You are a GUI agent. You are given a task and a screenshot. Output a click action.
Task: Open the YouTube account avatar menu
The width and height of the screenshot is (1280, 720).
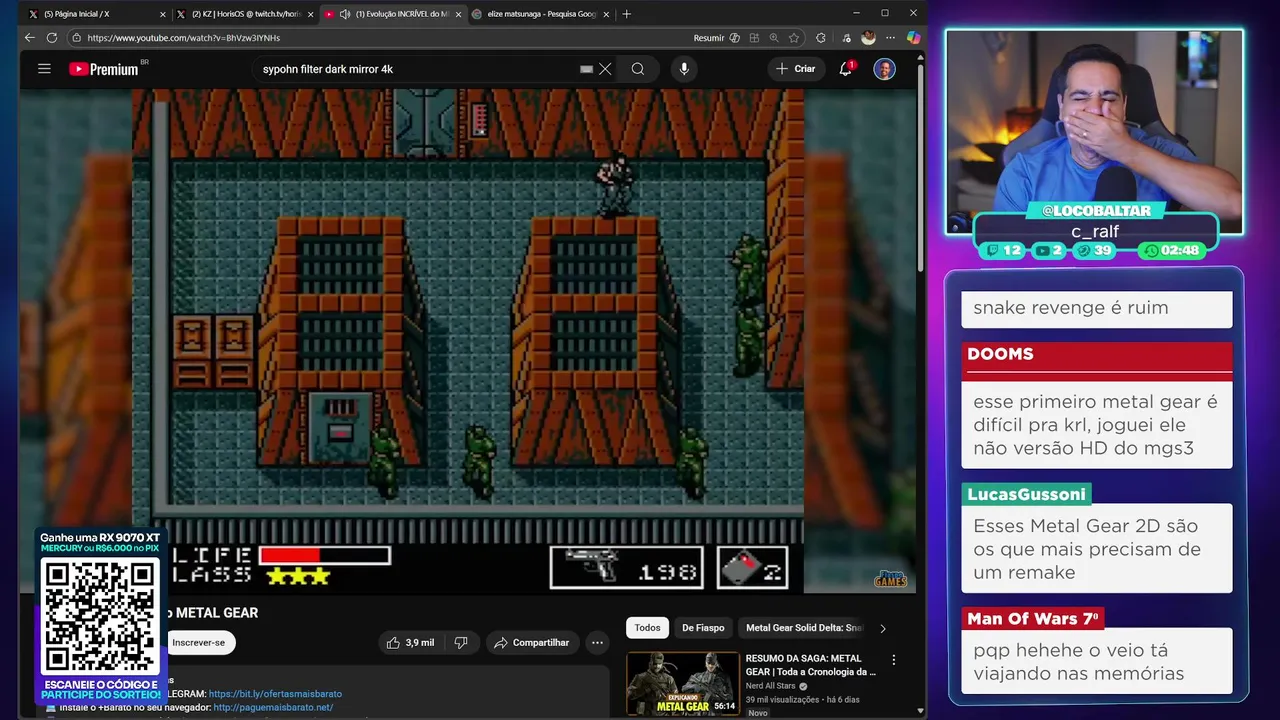pos(884,69)
